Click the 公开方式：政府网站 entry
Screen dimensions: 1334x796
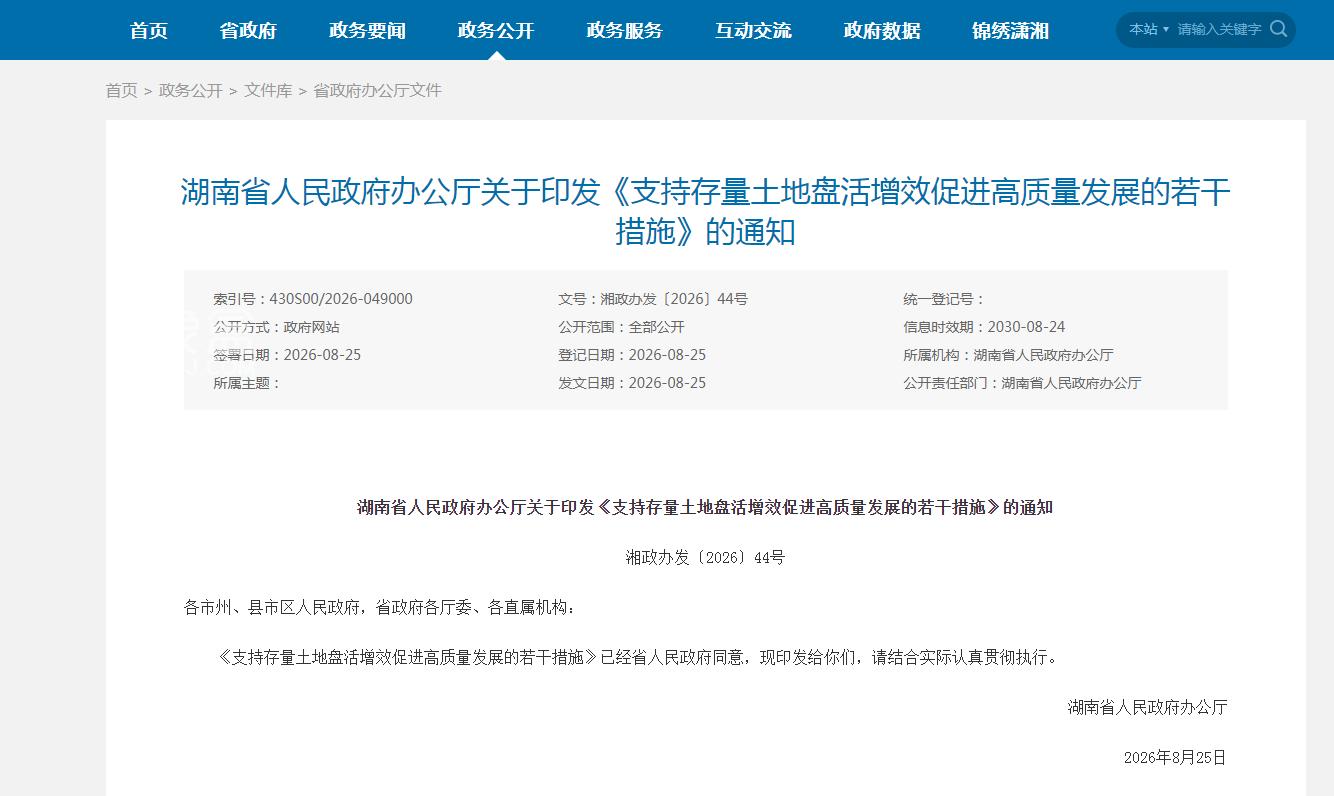(x=276, y=327)
